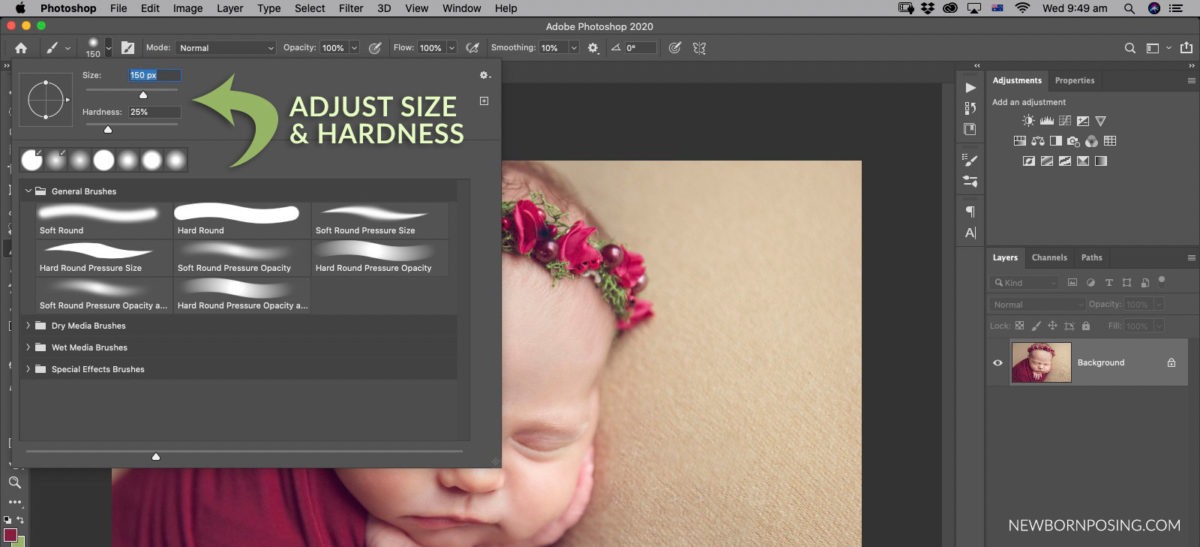Switch to the Paths tab

[x=1091, y=257]
